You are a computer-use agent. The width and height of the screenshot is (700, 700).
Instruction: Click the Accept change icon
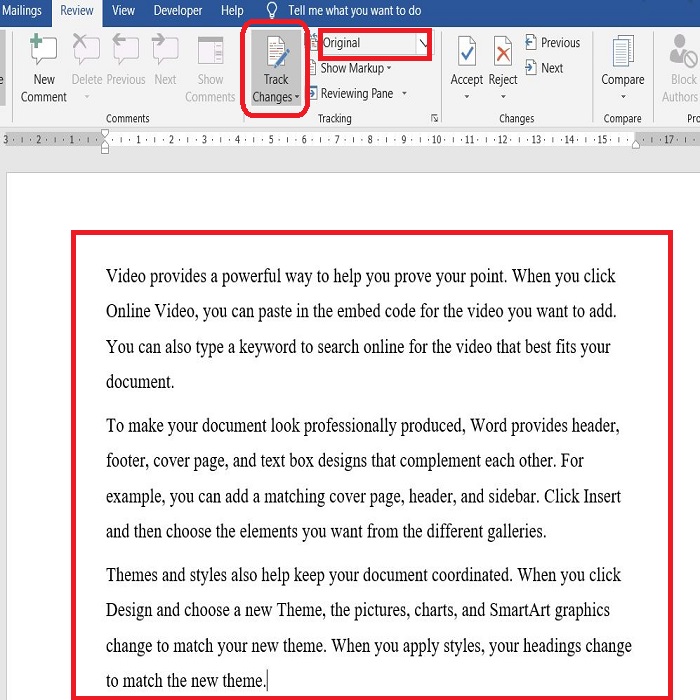point(467,51)
